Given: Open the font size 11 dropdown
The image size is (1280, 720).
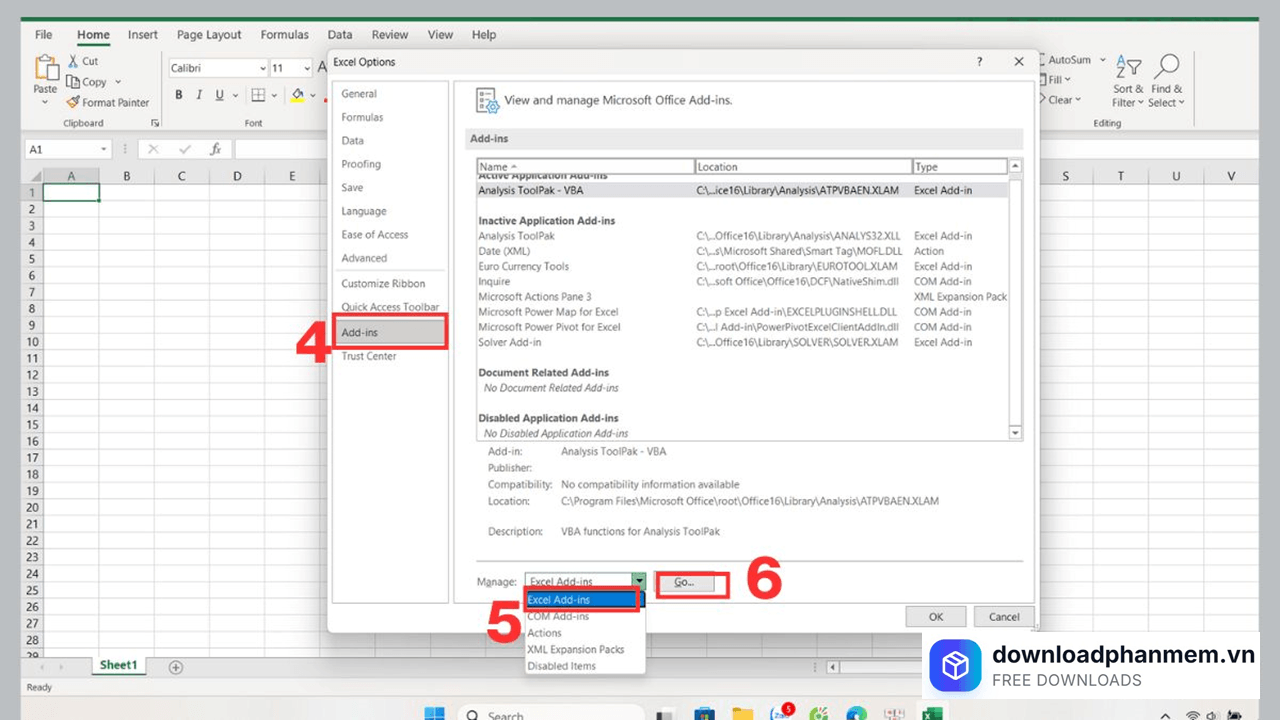Looking at the screenshot, I should [306, 68].
